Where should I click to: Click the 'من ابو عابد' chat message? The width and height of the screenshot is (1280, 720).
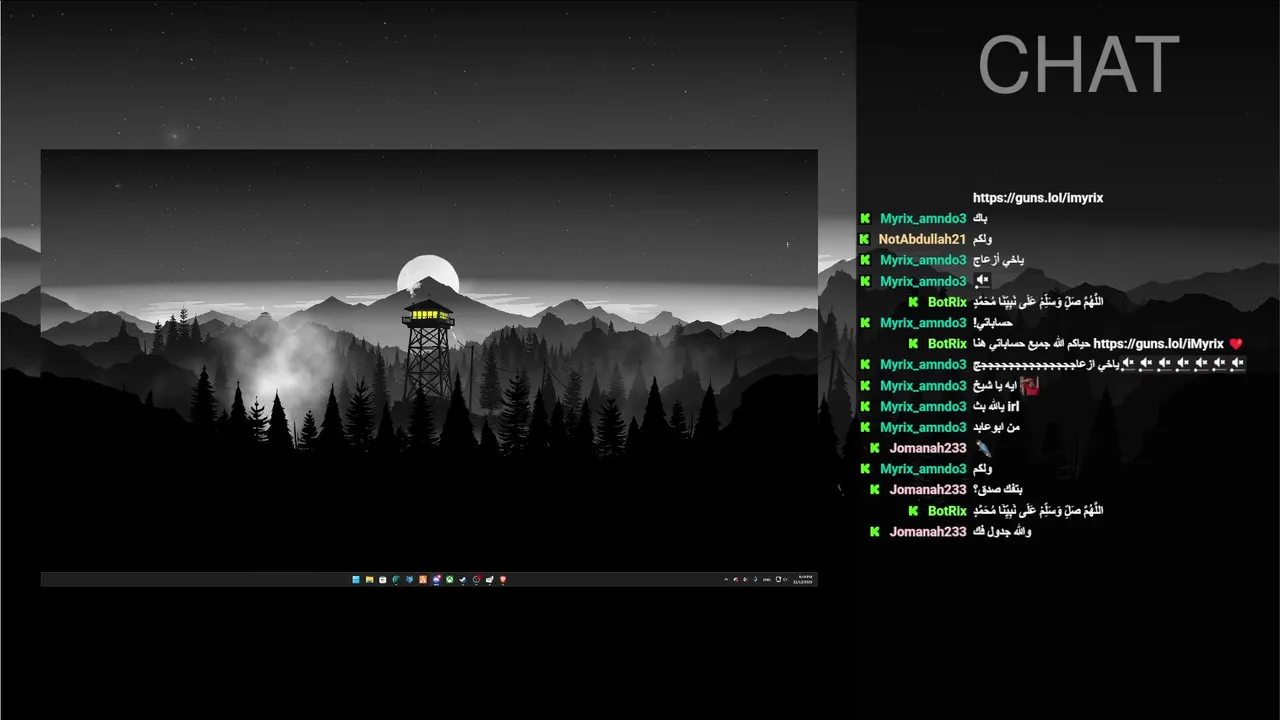(x=996, y=428)
